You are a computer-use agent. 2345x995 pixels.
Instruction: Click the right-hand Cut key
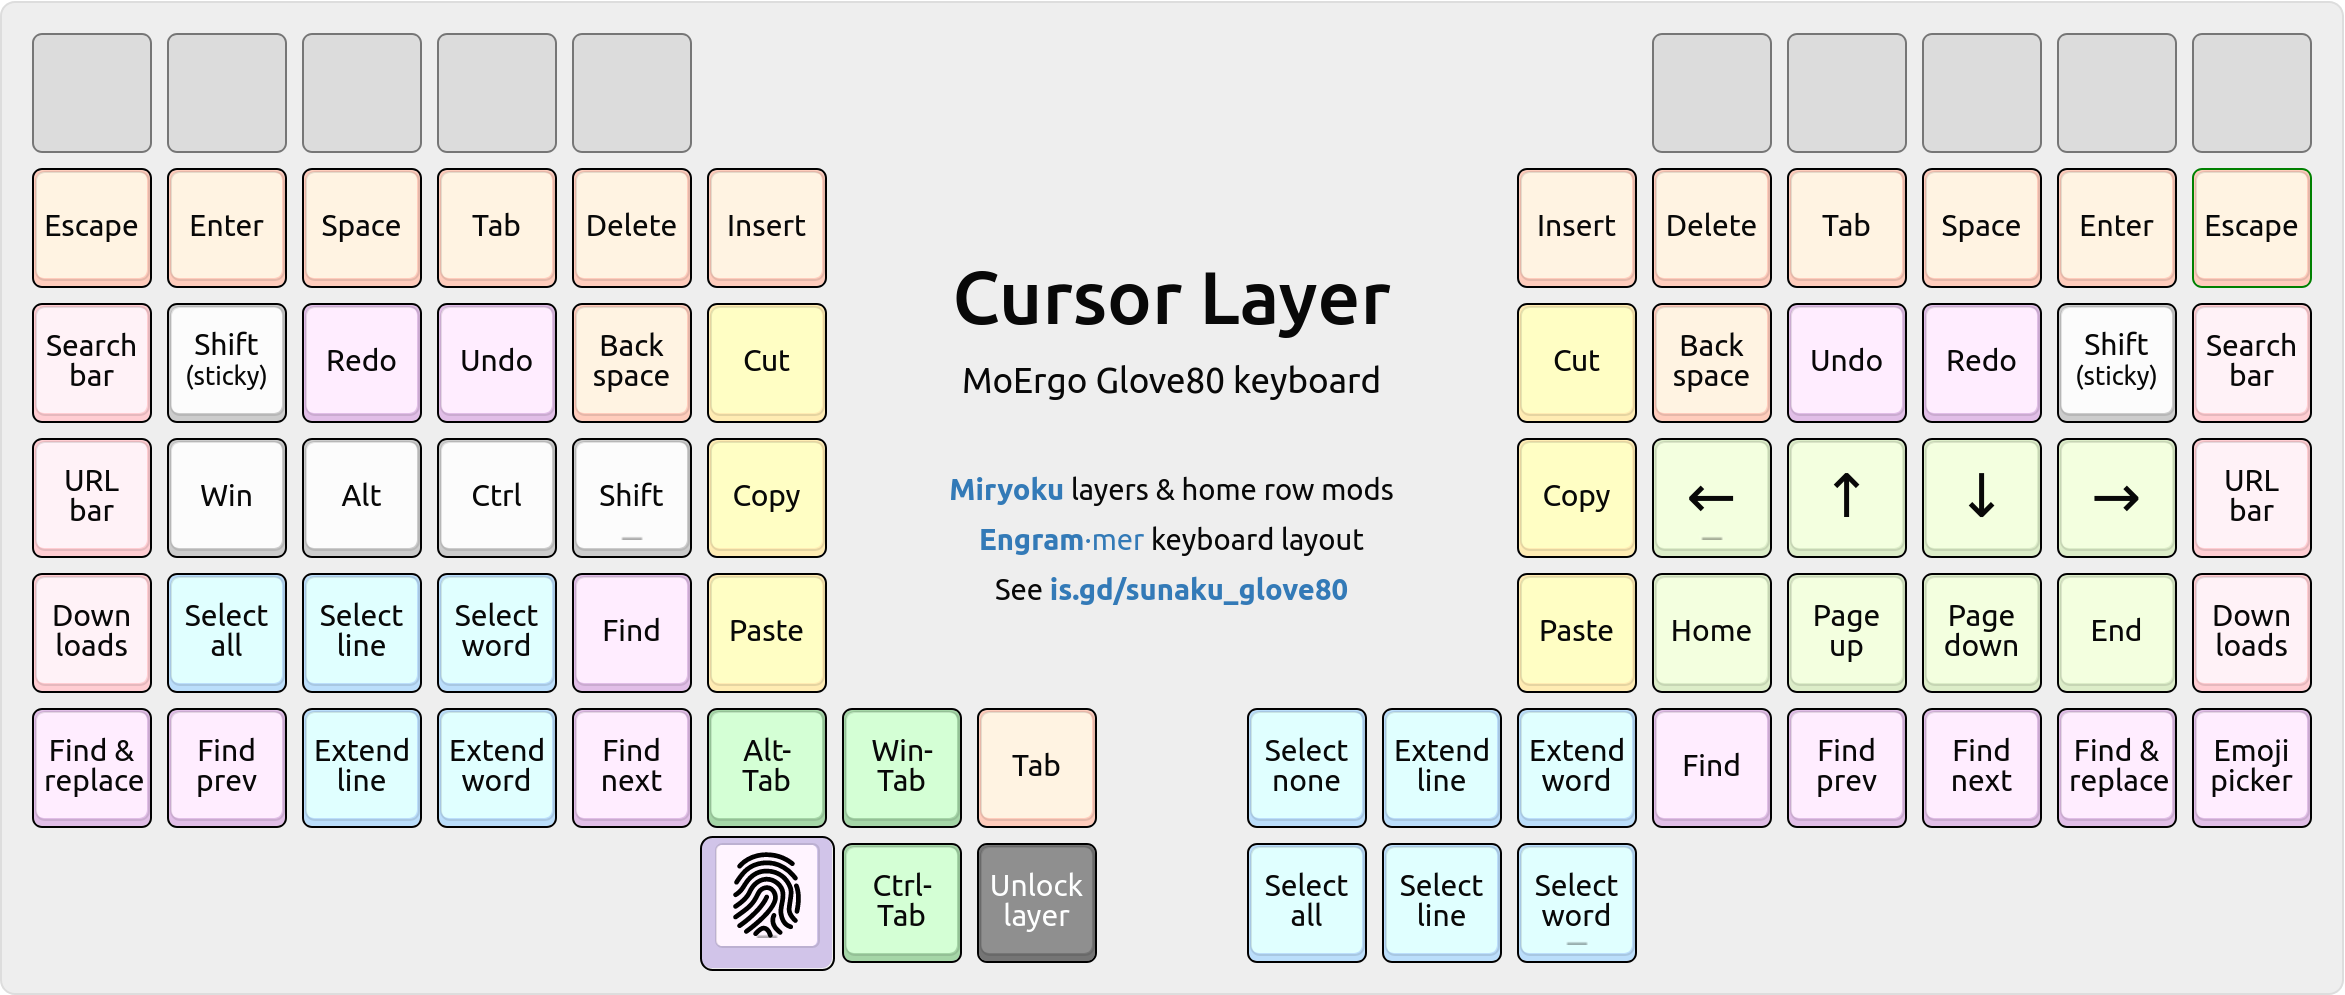tap(1576, 363)
